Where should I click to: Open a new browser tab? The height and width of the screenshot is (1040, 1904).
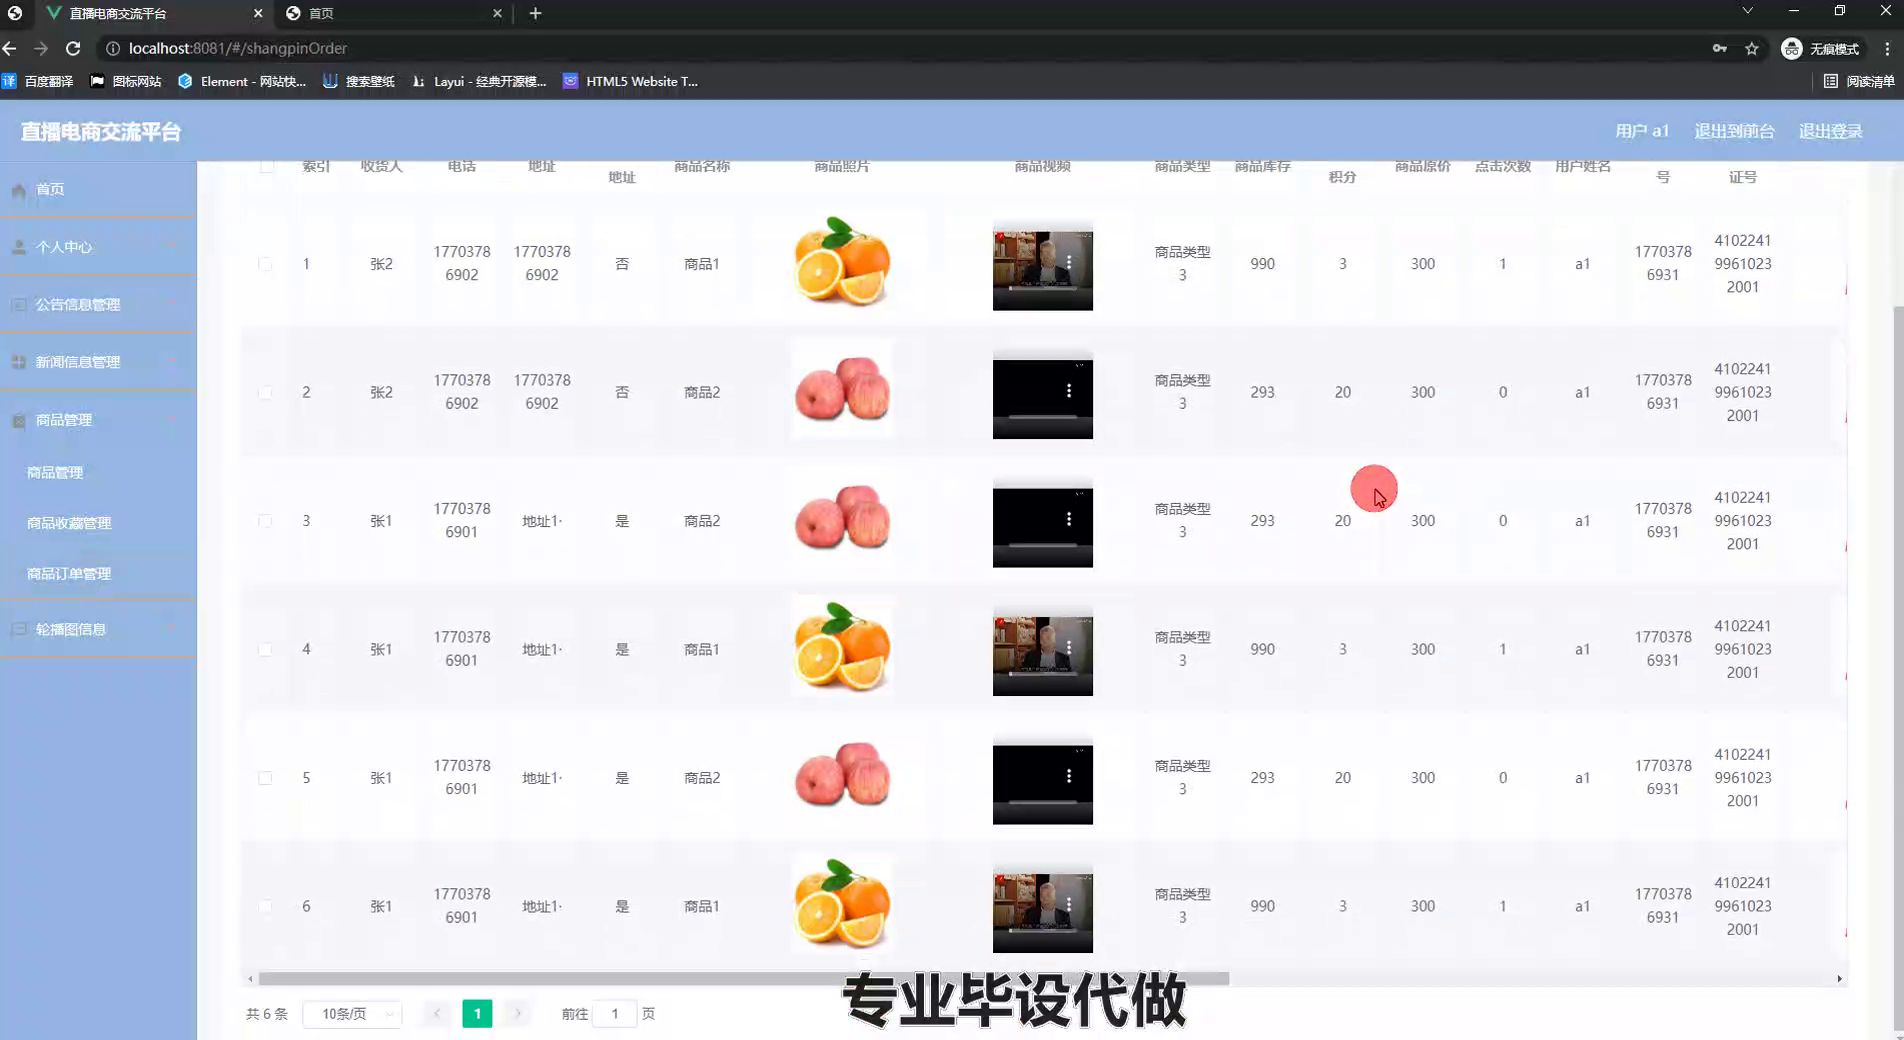pos(535,13)
